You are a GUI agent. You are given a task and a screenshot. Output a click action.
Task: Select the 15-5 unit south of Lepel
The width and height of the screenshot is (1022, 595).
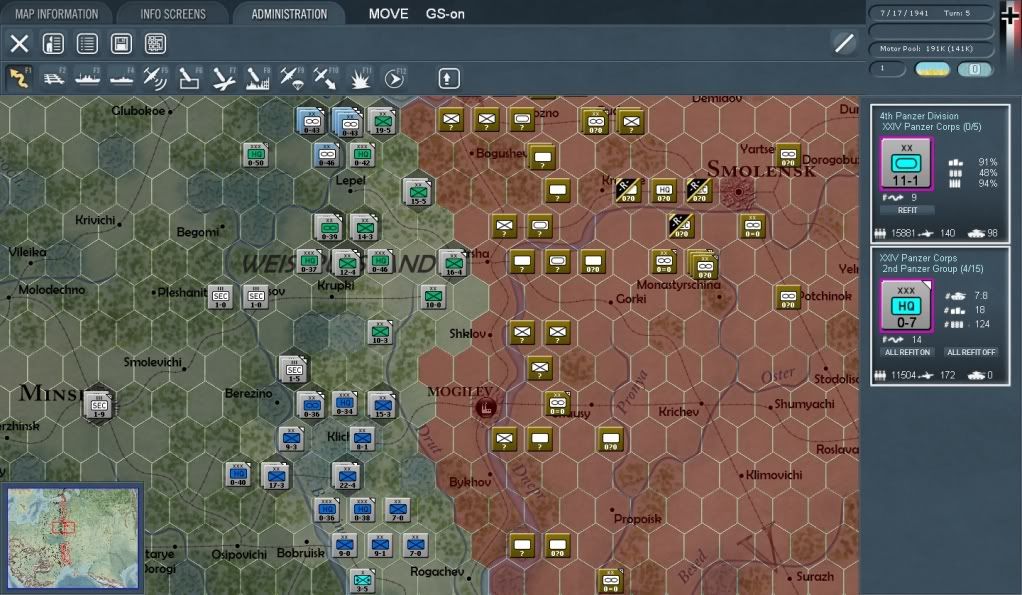coord(418,193)
